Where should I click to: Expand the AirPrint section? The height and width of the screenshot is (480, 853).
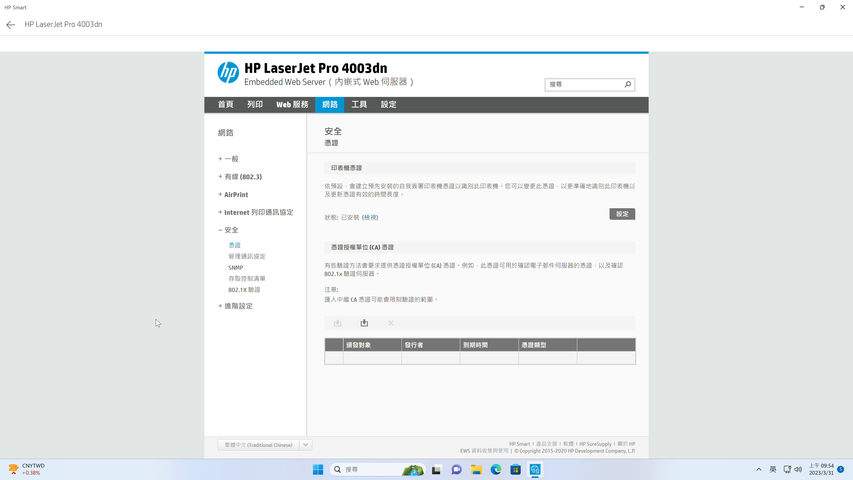click(x=233, y=195)
